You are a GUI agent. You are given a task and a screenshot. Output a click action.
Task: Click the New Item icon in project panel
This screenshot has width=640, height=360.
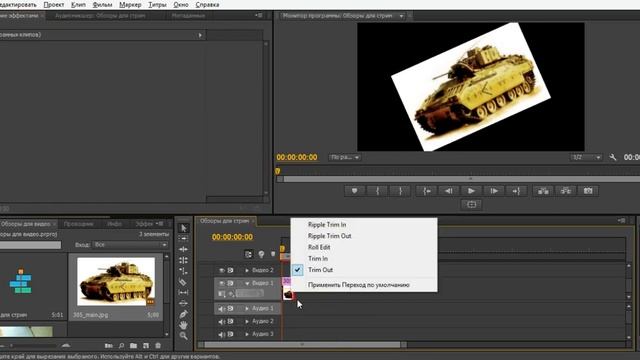point(146,346)
